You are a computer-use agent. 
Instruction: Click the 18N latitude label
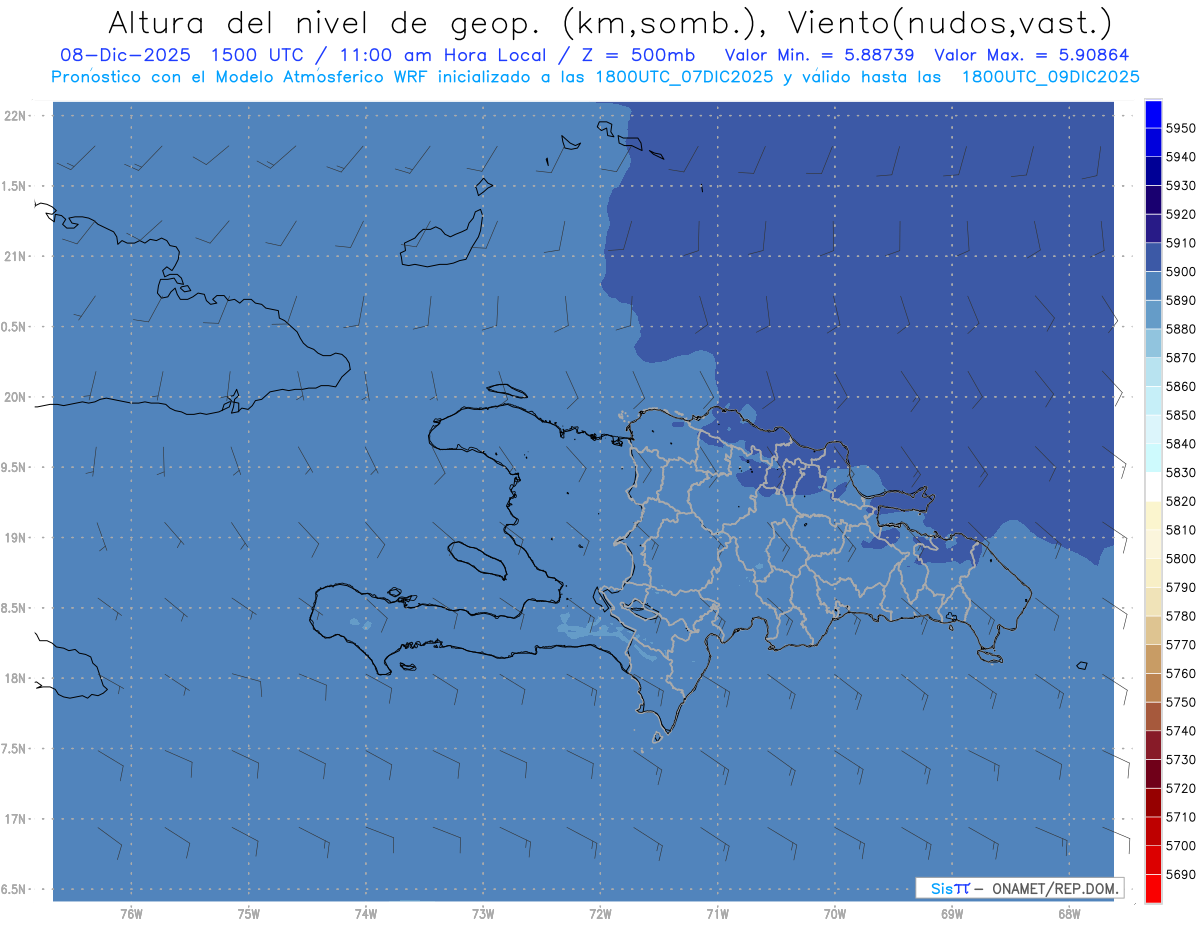(x=16, y=679)
